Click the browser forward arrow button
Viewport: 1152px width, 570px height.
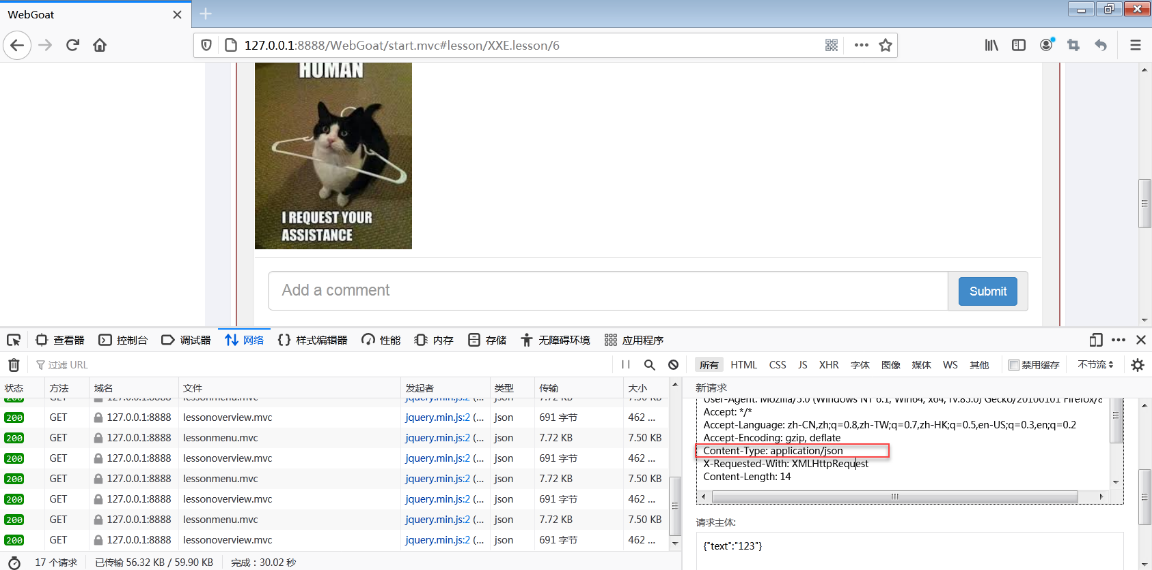45,45
